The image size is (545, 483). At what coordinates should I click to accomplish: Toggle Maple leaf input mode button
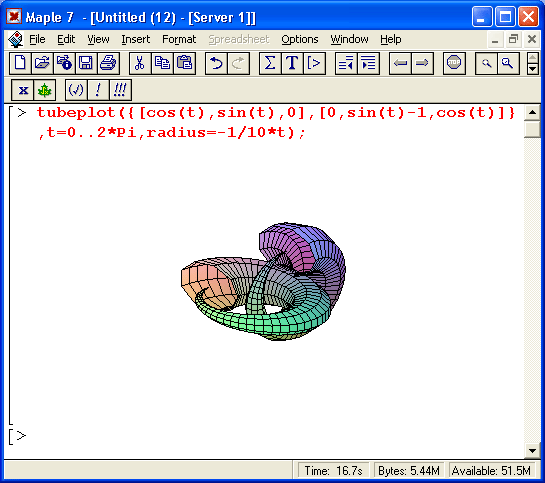pyautogui.click(x=44, y=90)
